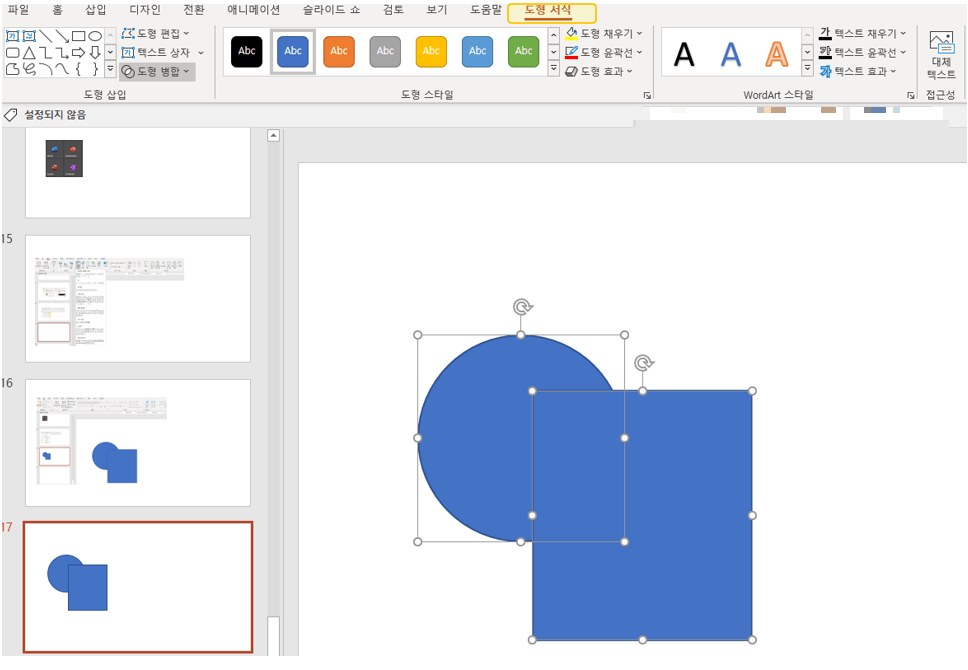The image size is (968, 670).
Task: Switch to the 애니메이션 tab
Action: tap(254, 10)
